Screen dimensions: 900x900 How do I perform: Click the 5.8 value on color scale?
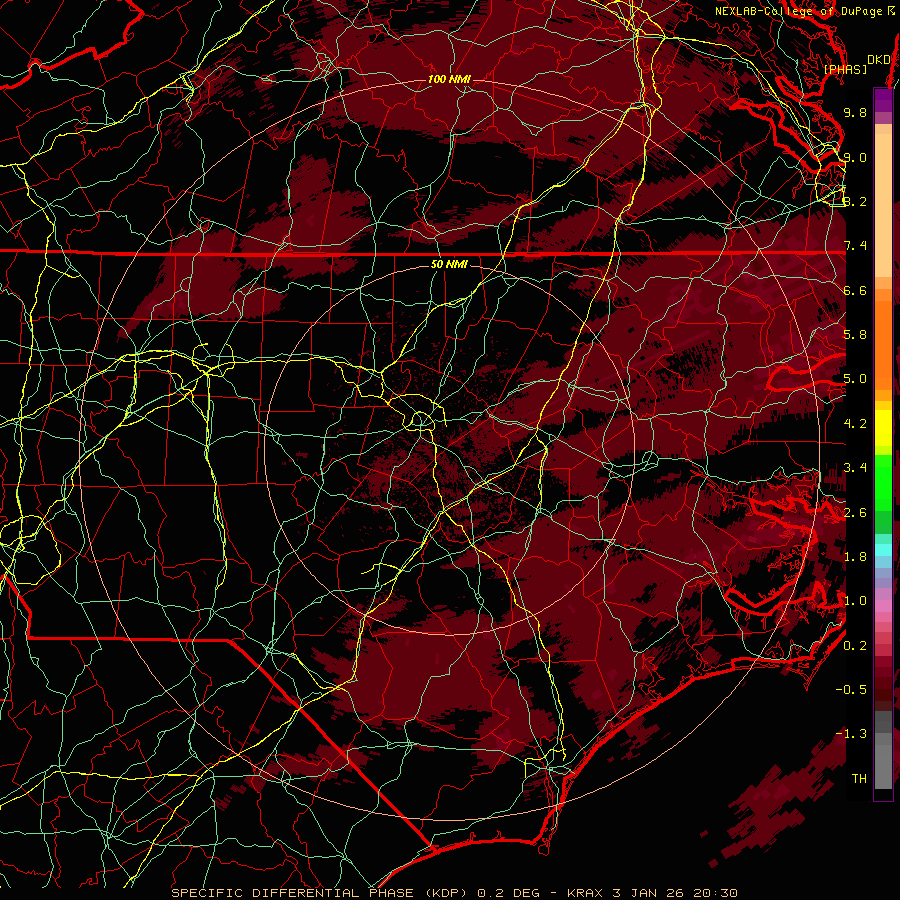[855, 335]
